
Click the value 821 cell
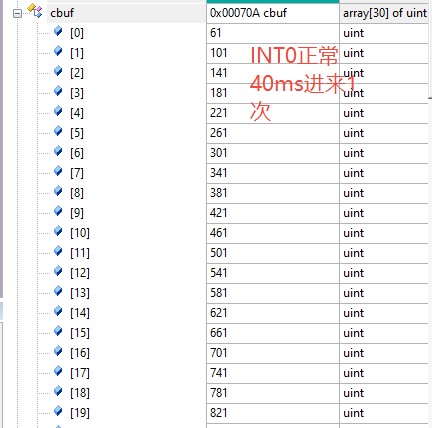coord(273,413)
